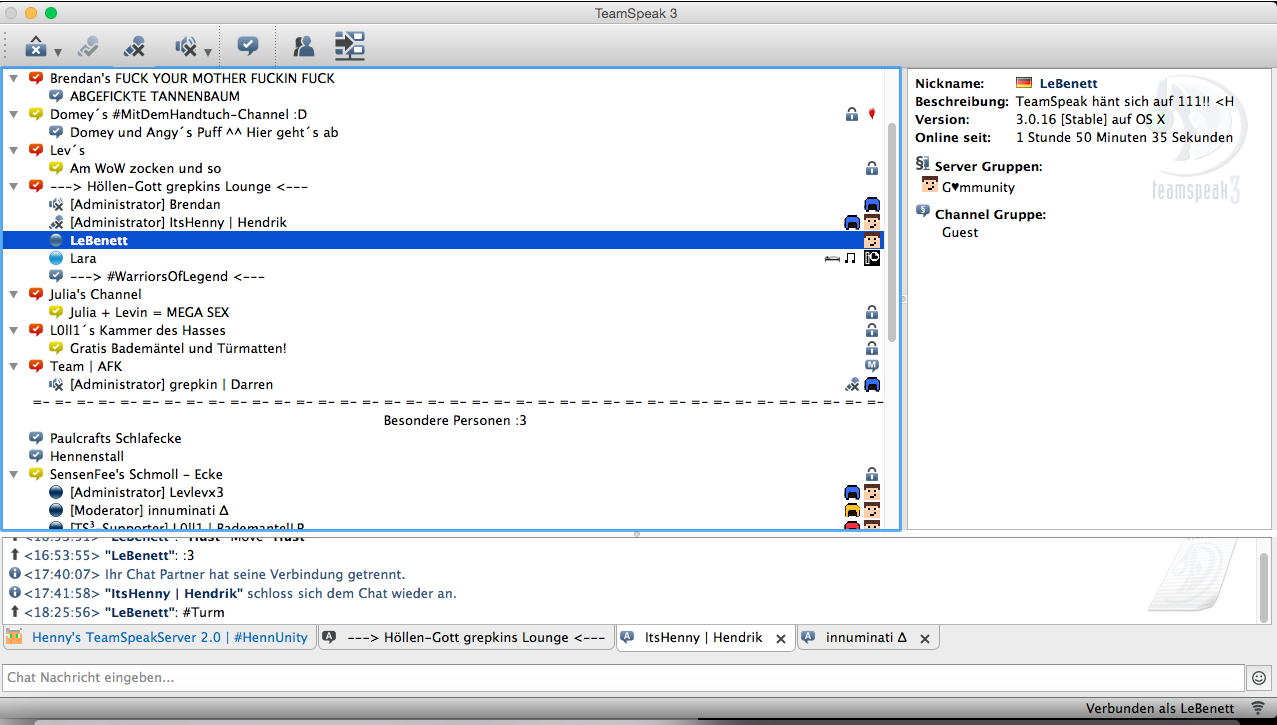Click music note icon on Lara's row

[x=850, y=258]
